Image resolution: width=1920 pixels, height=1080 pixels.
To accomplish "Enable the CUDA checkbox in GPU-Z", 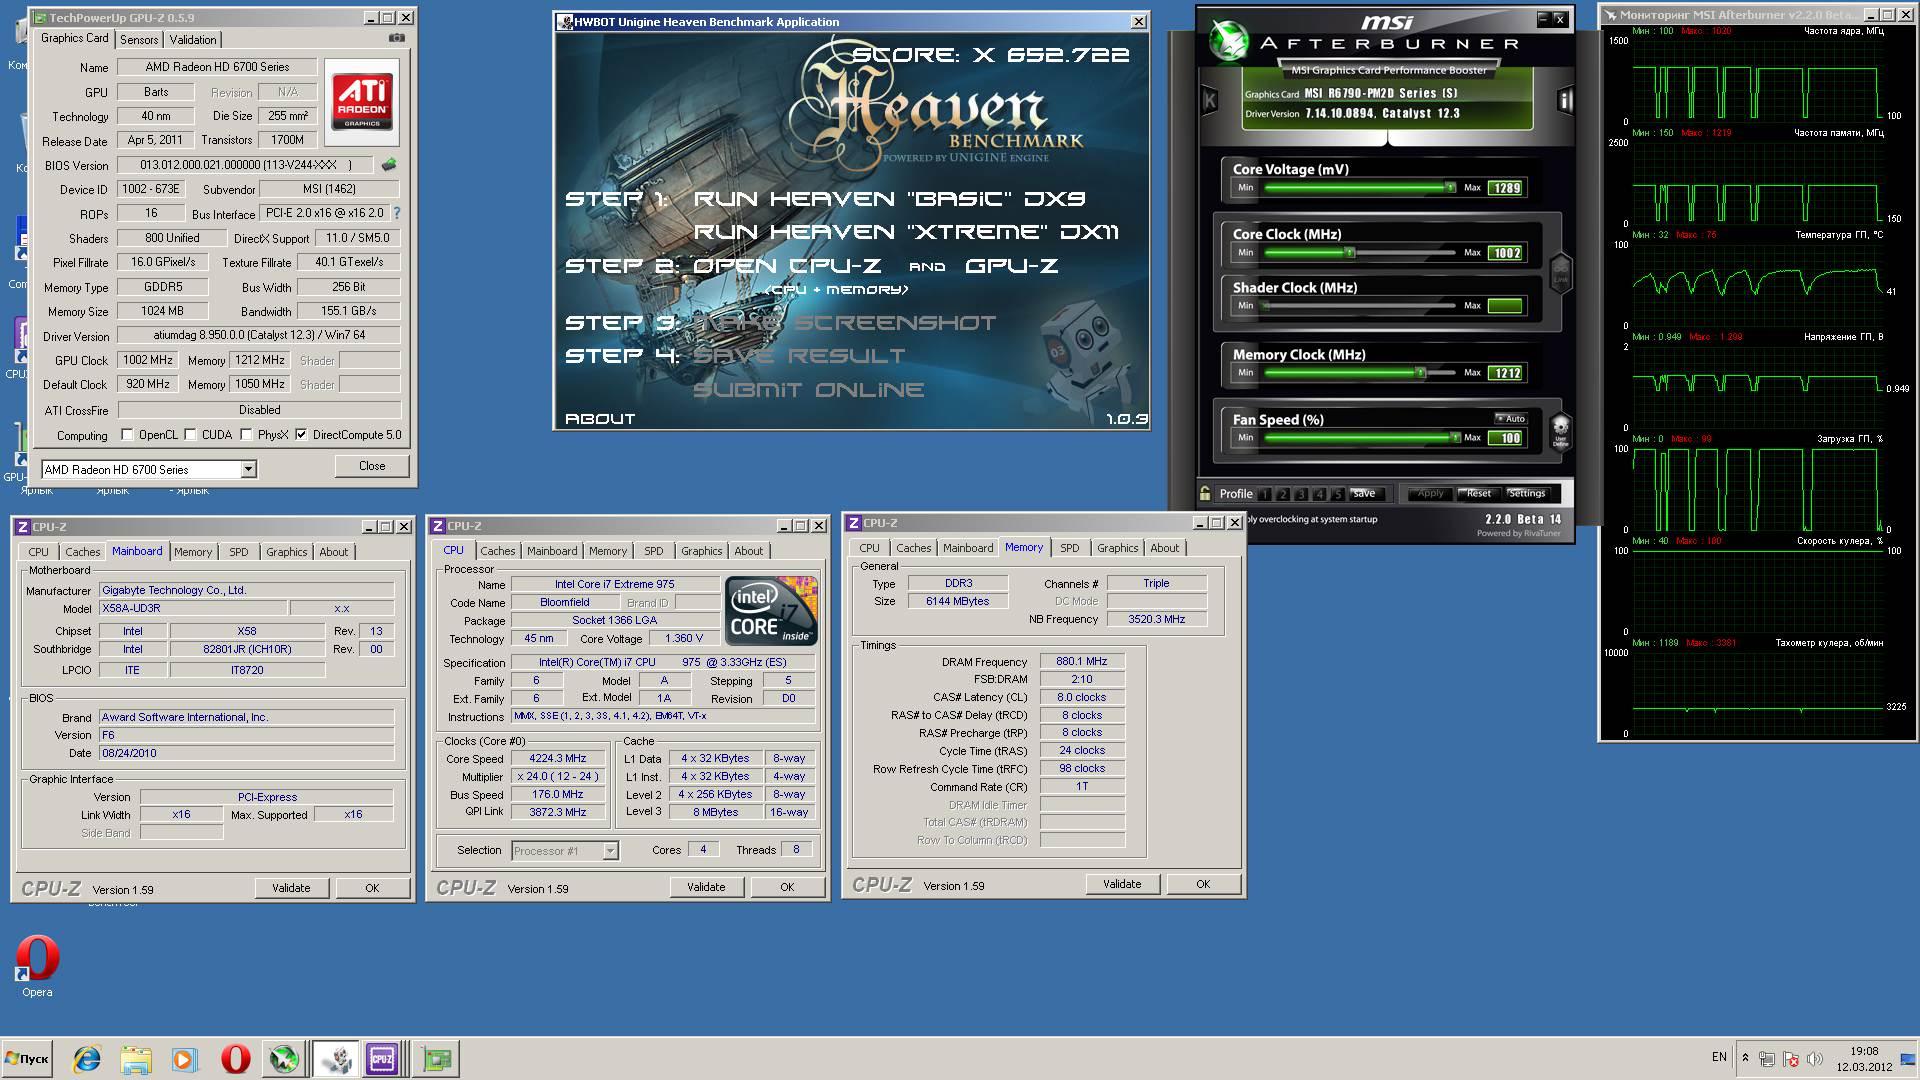I will click(x=190, y=435).
